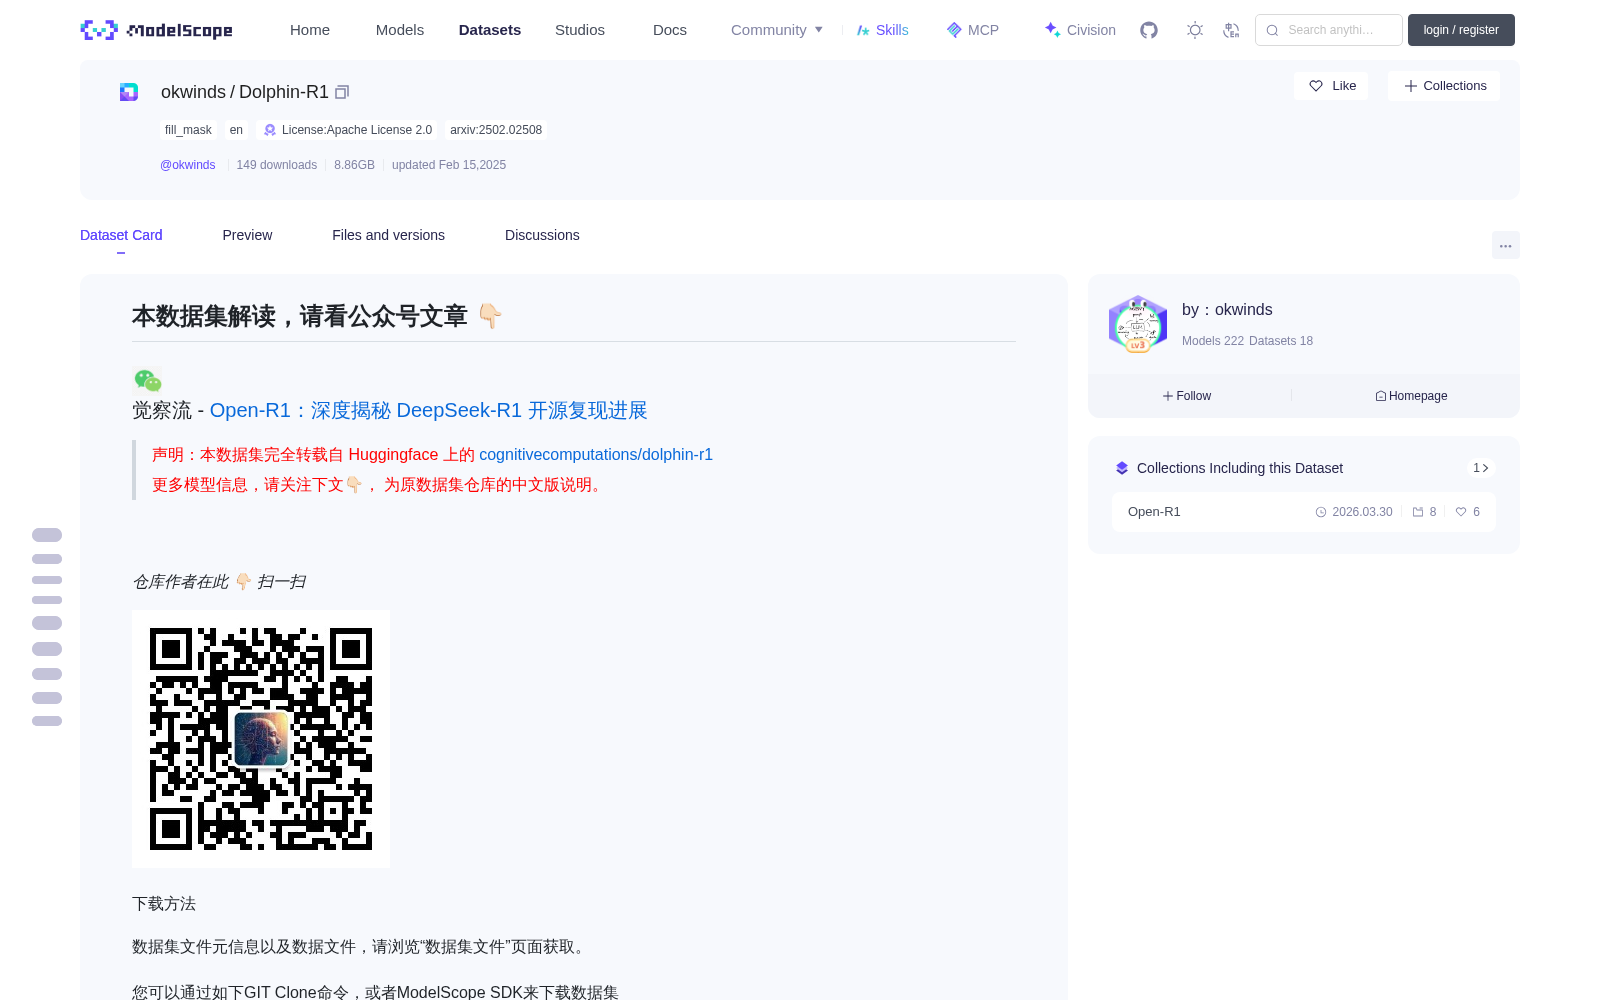Switch to the Discussions tab

click(542, 235)
